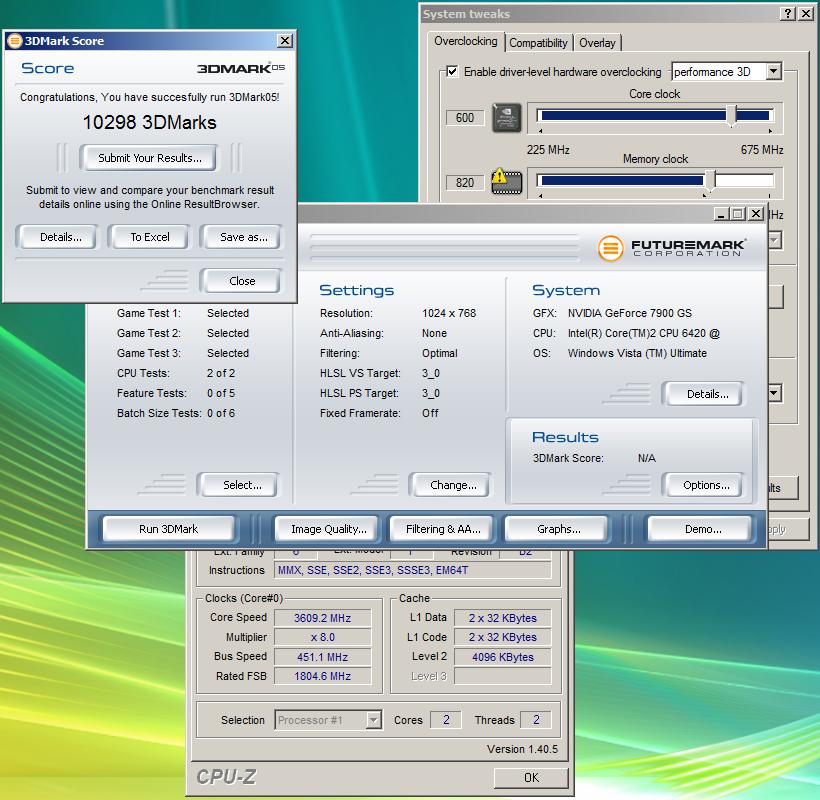Switch to the Overlay tab

[597, 43]
